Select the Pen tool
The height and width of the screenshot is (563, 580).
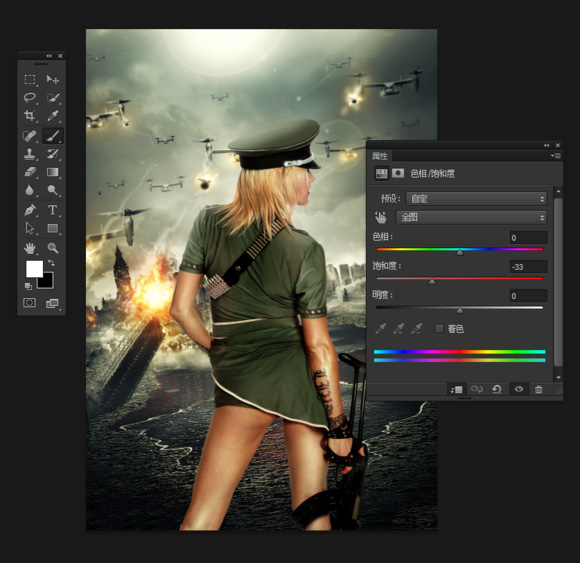(30, 210)
